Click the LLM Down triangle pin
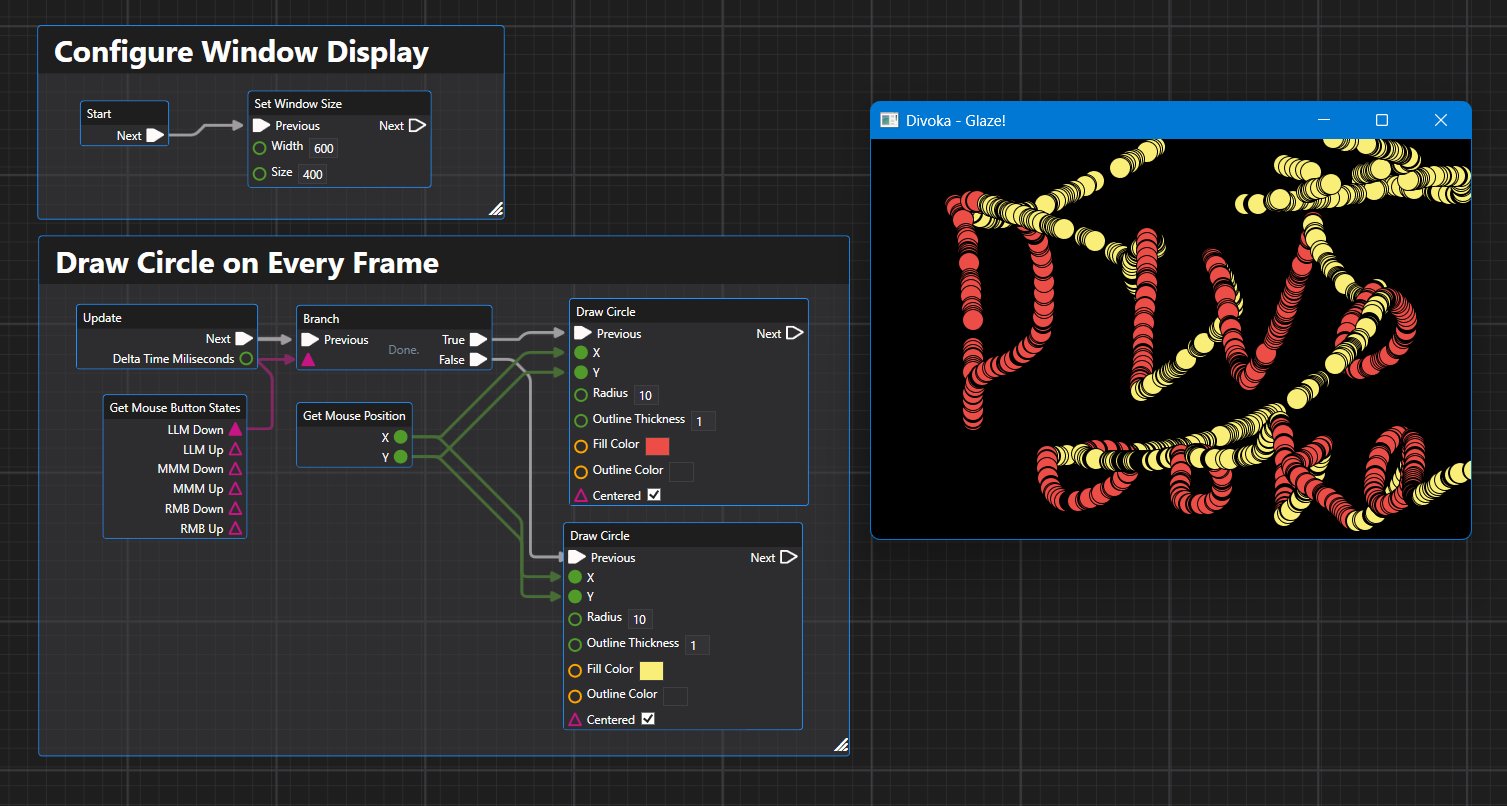The image size is (1507, 806). pyautogui.click(x=235, y=429)
